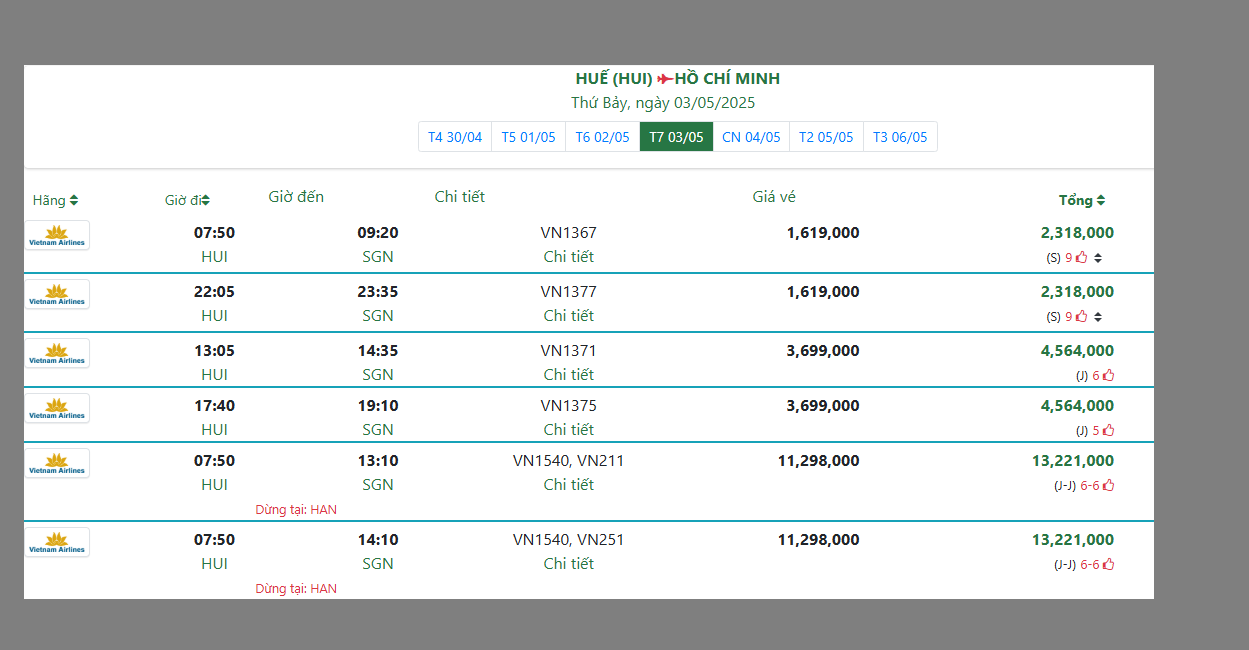Sort flights by Hãng column arrows

click(74, 201)
